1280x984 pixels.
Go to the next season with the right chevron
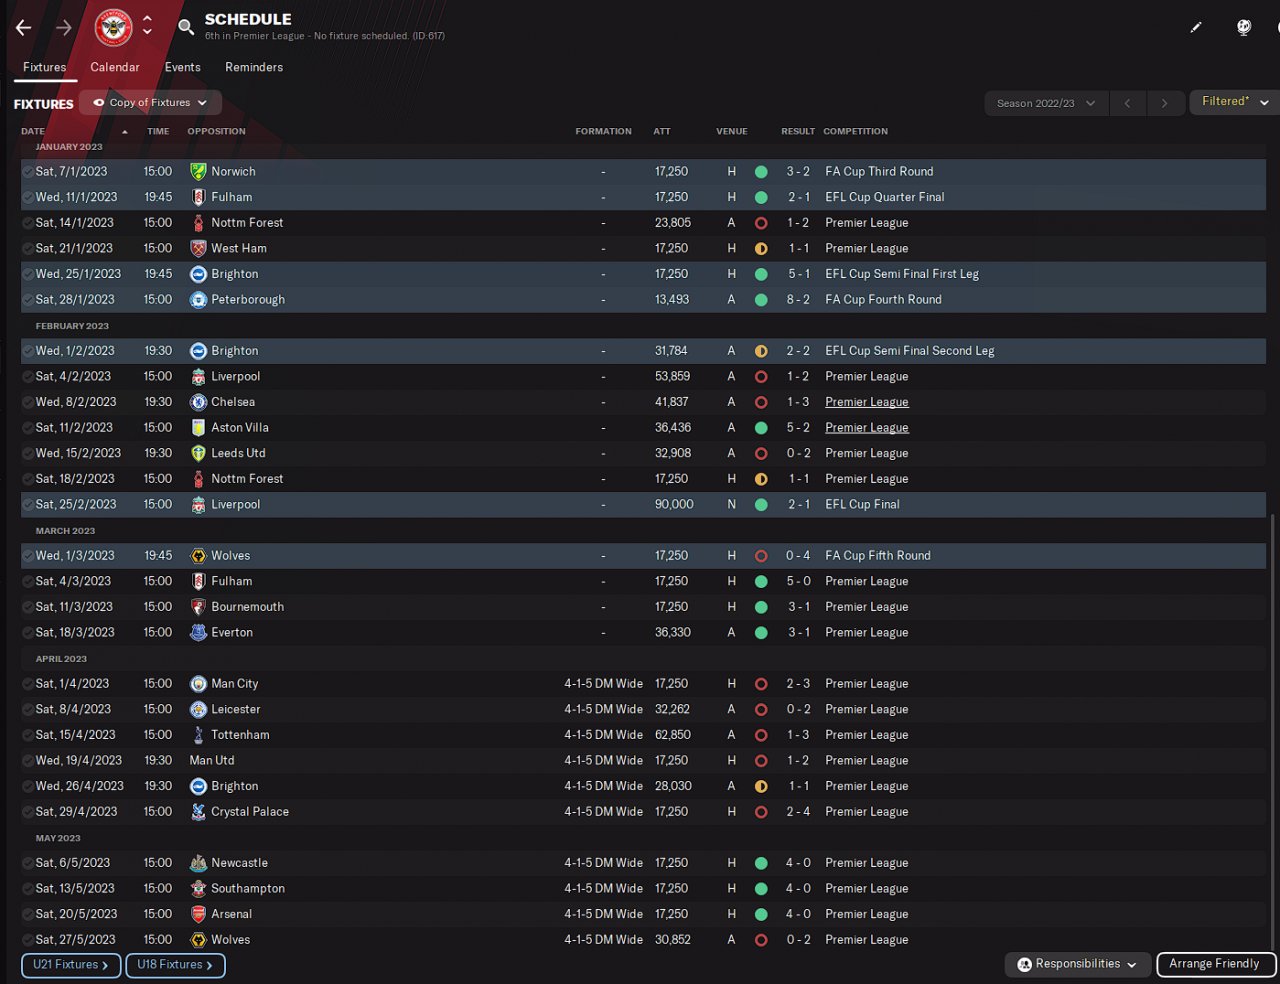coord(1164,103)
